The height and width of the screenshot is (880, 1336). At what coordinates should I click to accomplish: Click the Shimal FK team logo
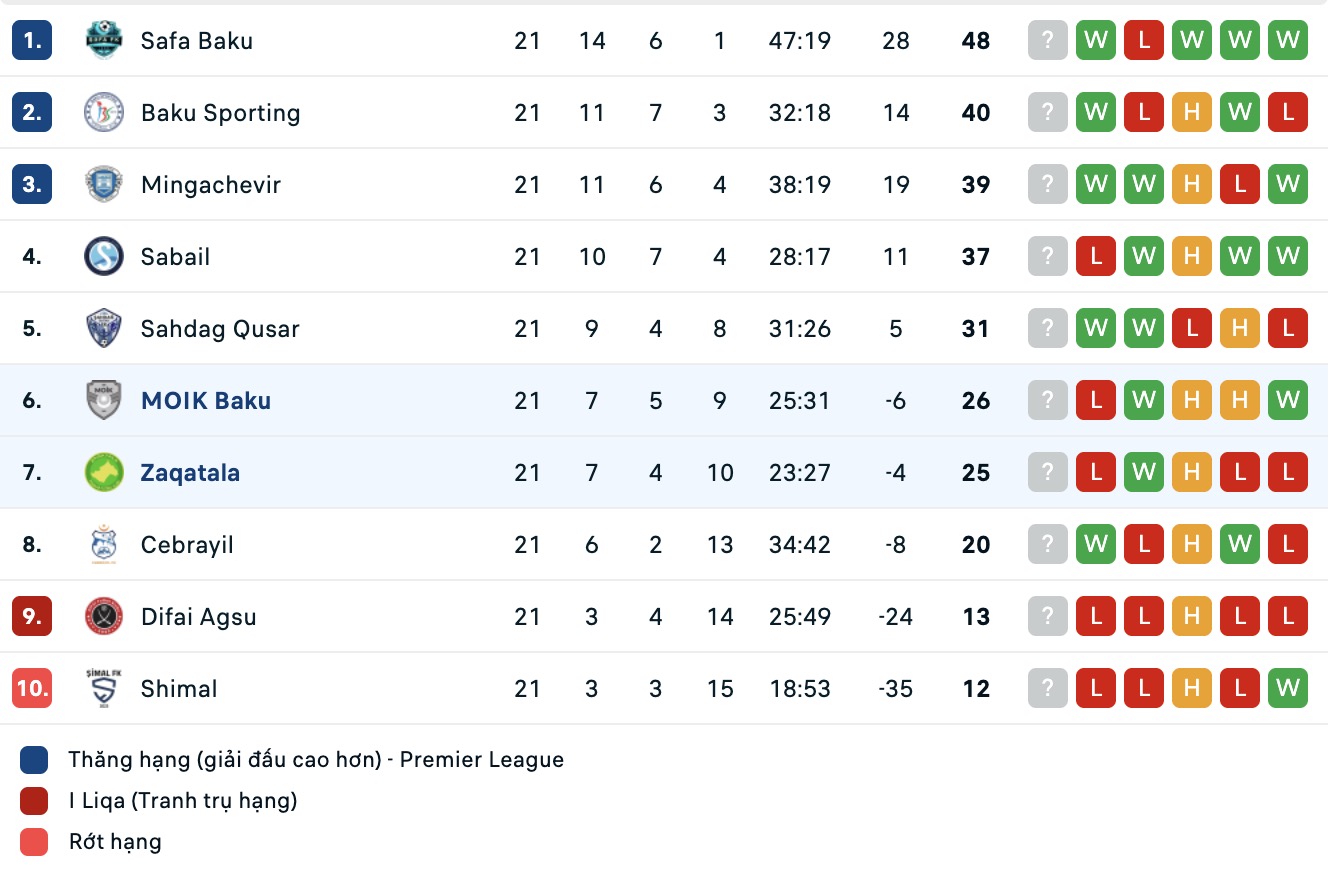pos(104,688)
